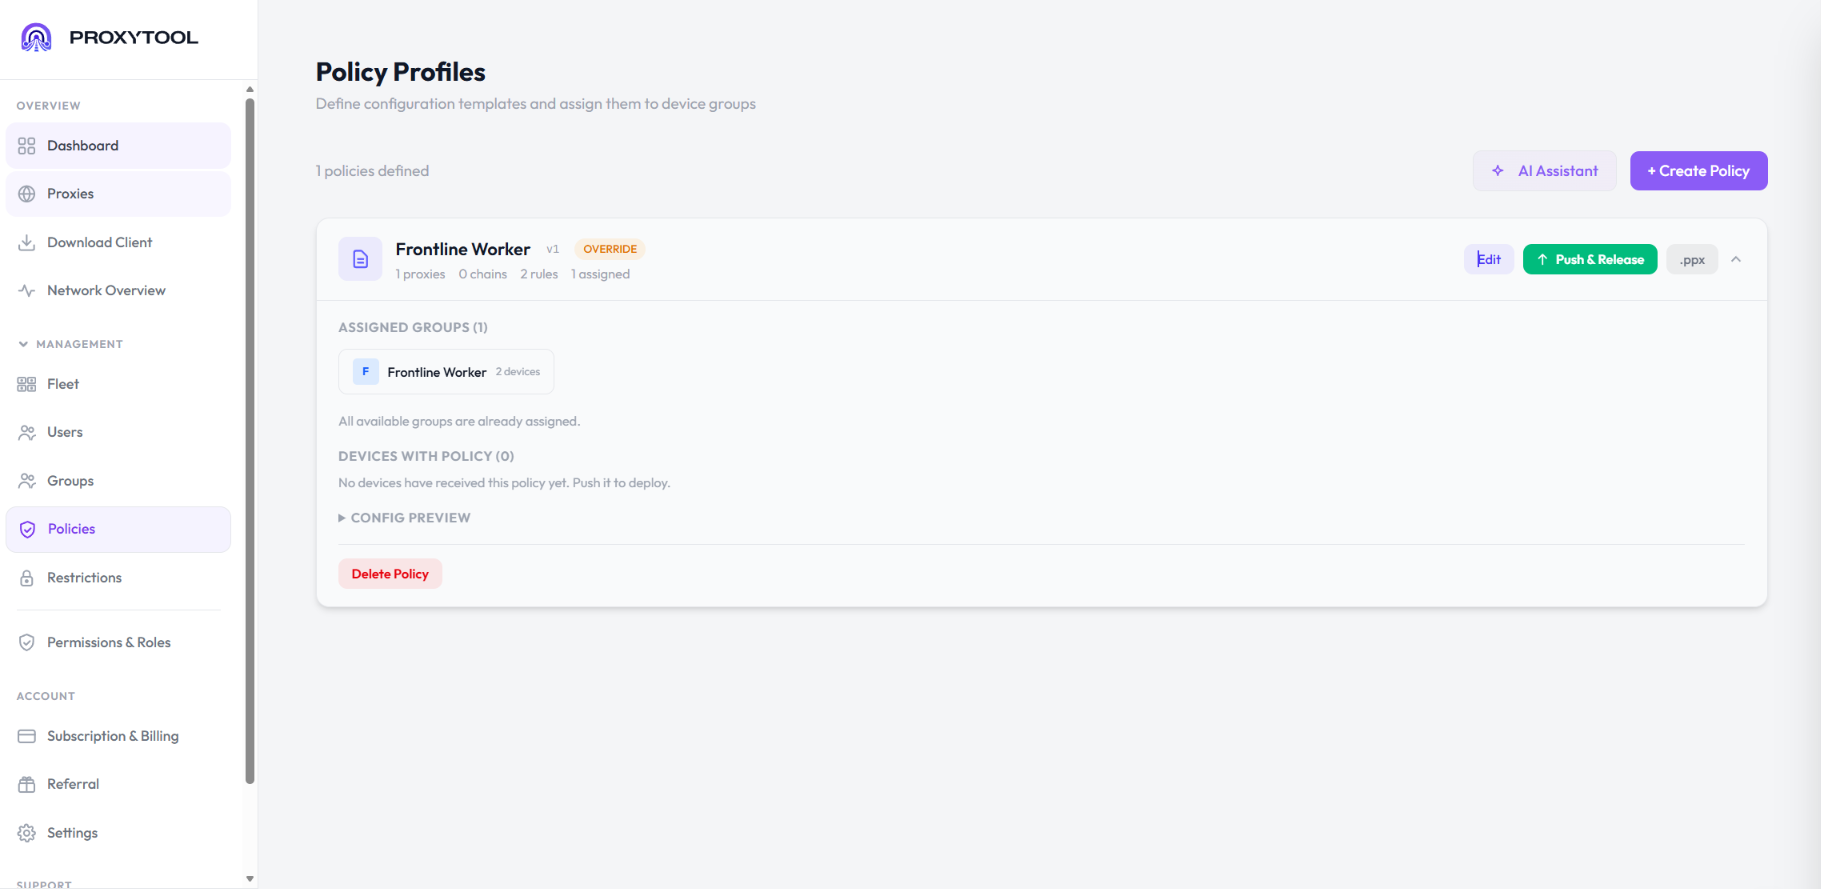Click the Users people icon

pyautogui.click(x=27, y=432)
